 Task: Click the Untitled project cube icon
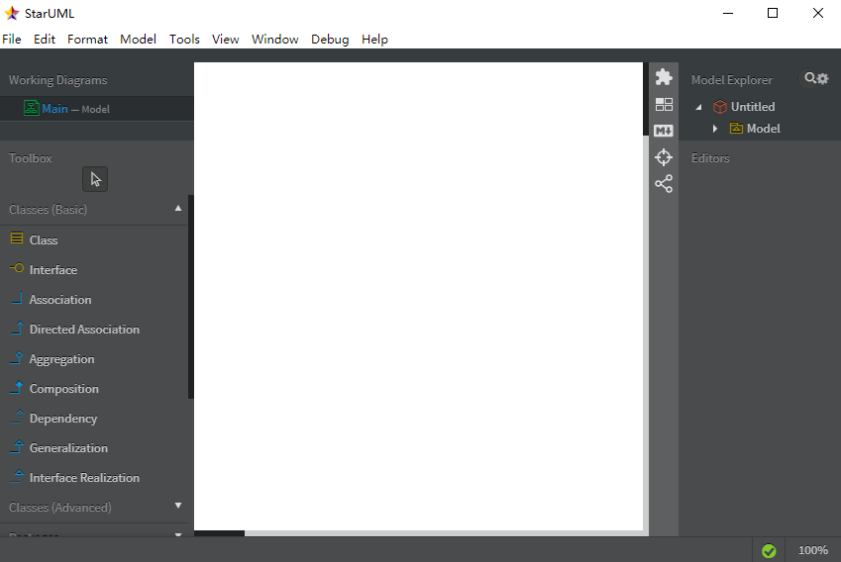(x=720, y=107)
